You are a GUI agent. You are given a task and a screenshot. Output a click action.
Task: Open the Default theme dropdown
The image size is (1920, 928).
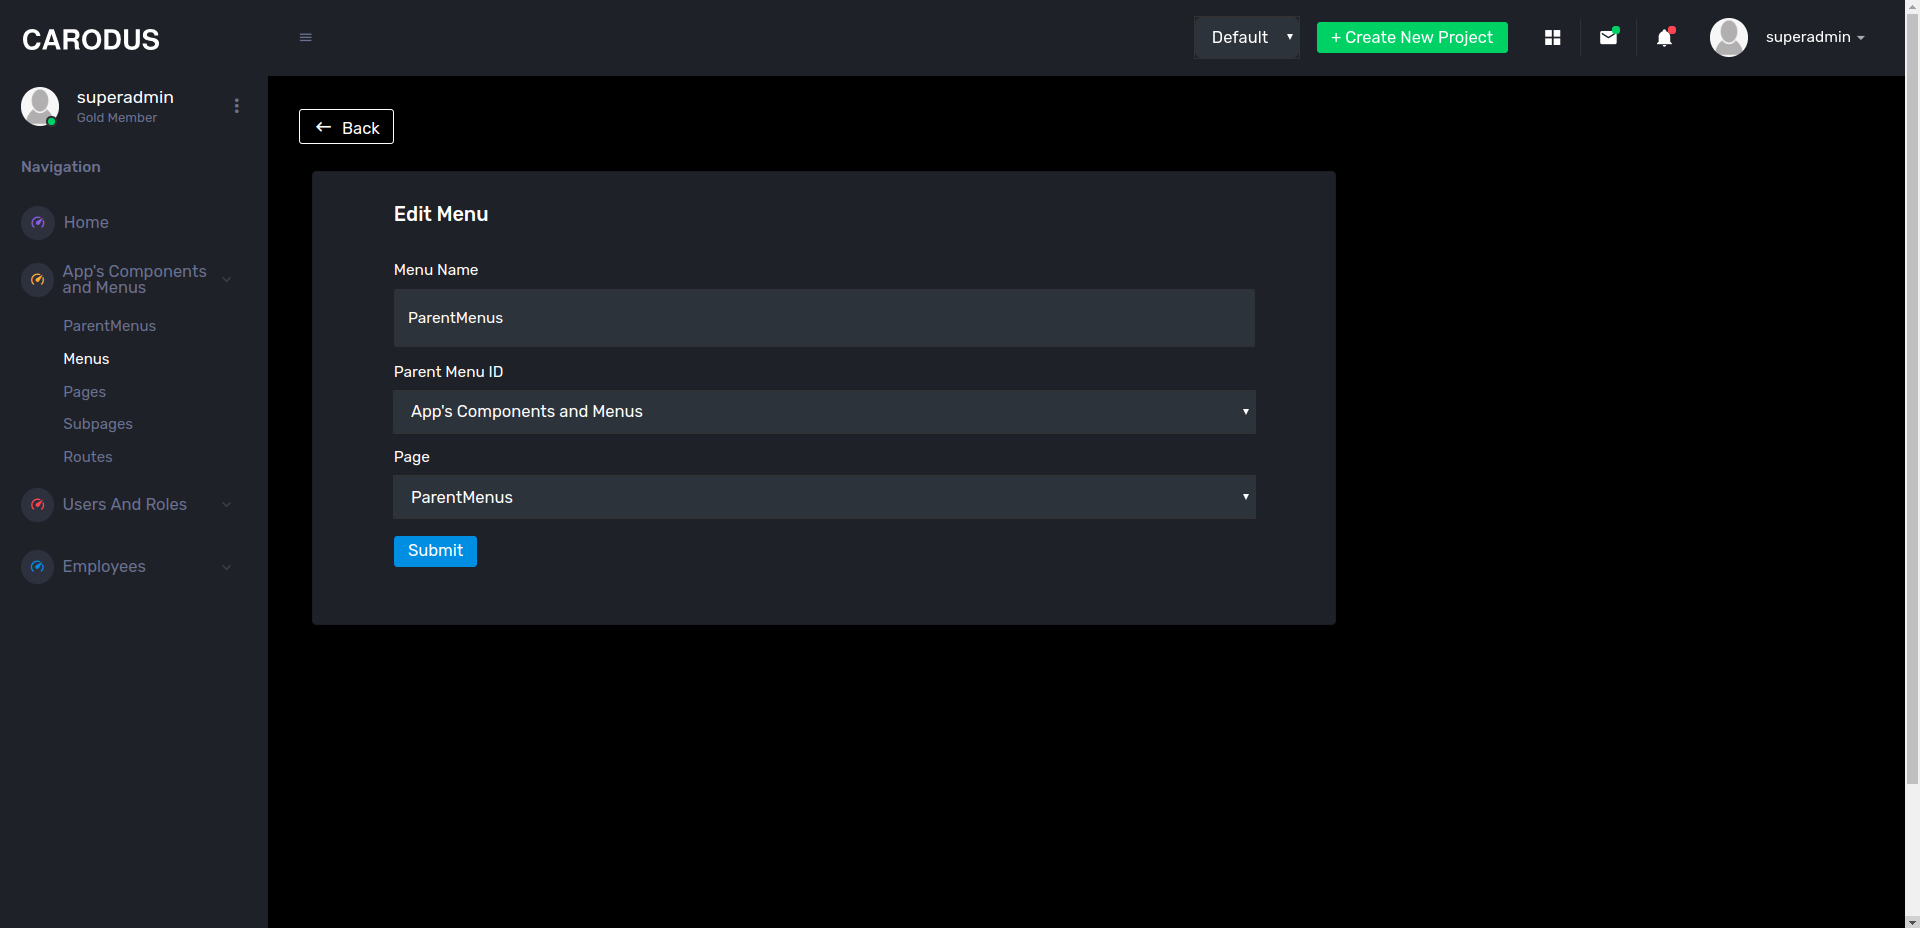coord(1246,38)
